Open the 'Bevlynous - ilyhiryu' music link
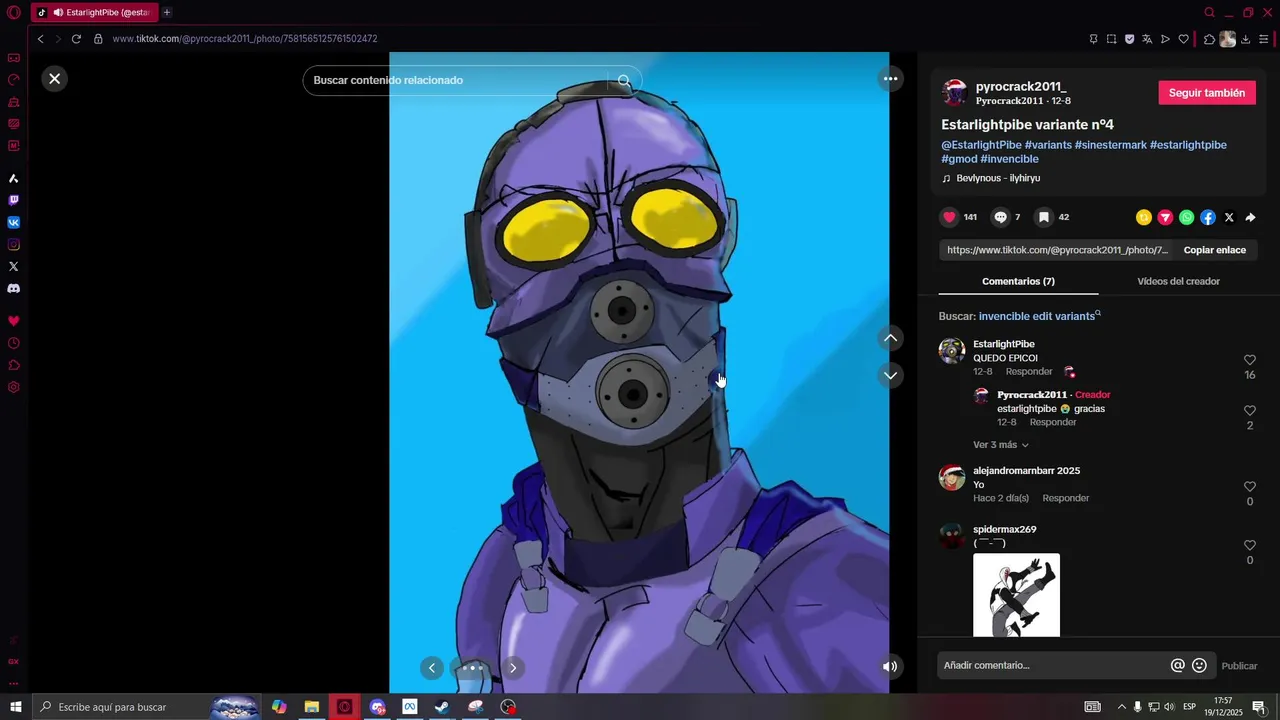1280x720 pixels. coord(998,178)
